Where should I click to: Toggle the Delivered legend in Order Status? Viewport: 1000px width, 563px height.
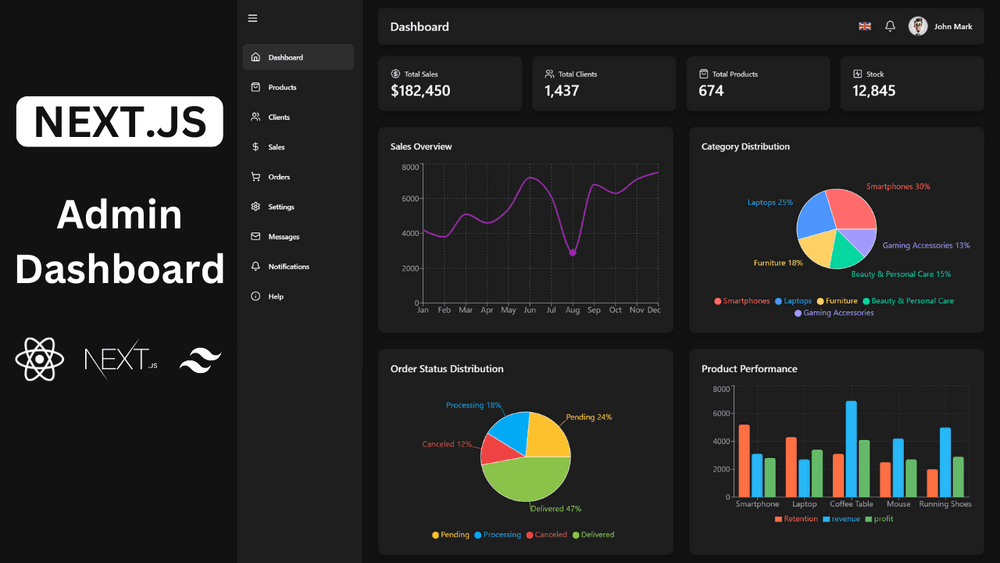pos(593,535)
